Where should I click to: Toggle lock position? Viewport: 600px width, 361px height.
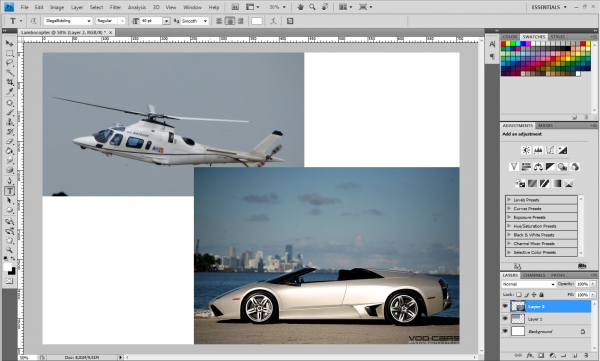pyautogui.click(x=534, y=295)
